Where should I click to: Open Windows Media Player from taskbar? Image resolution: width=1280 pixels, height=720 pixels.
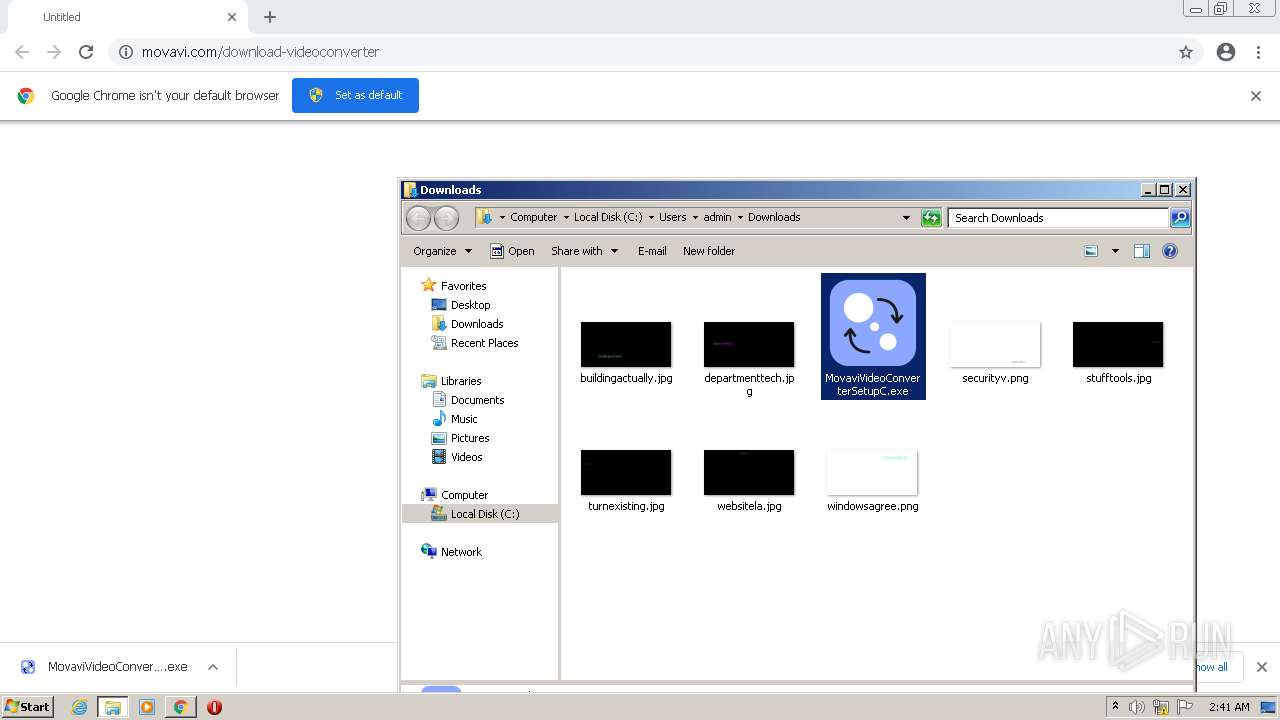(x=147, y=707)
